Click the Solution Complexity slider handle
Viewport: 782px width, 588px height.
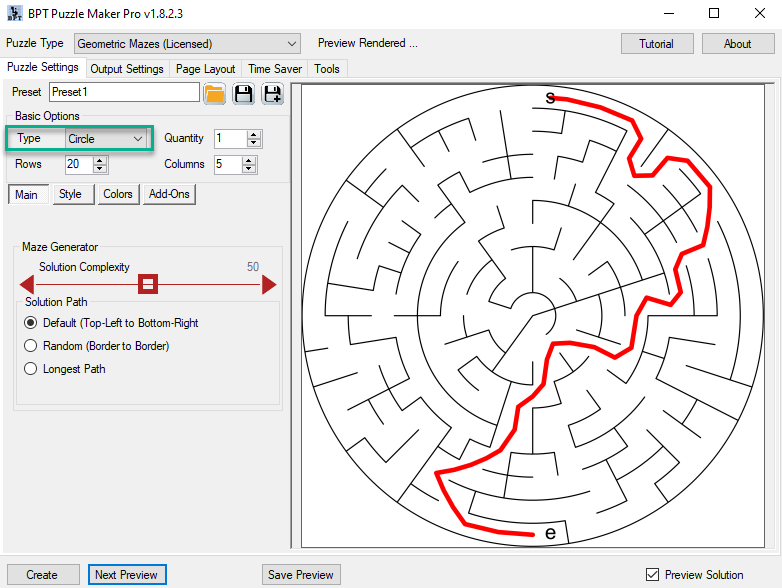148,285
